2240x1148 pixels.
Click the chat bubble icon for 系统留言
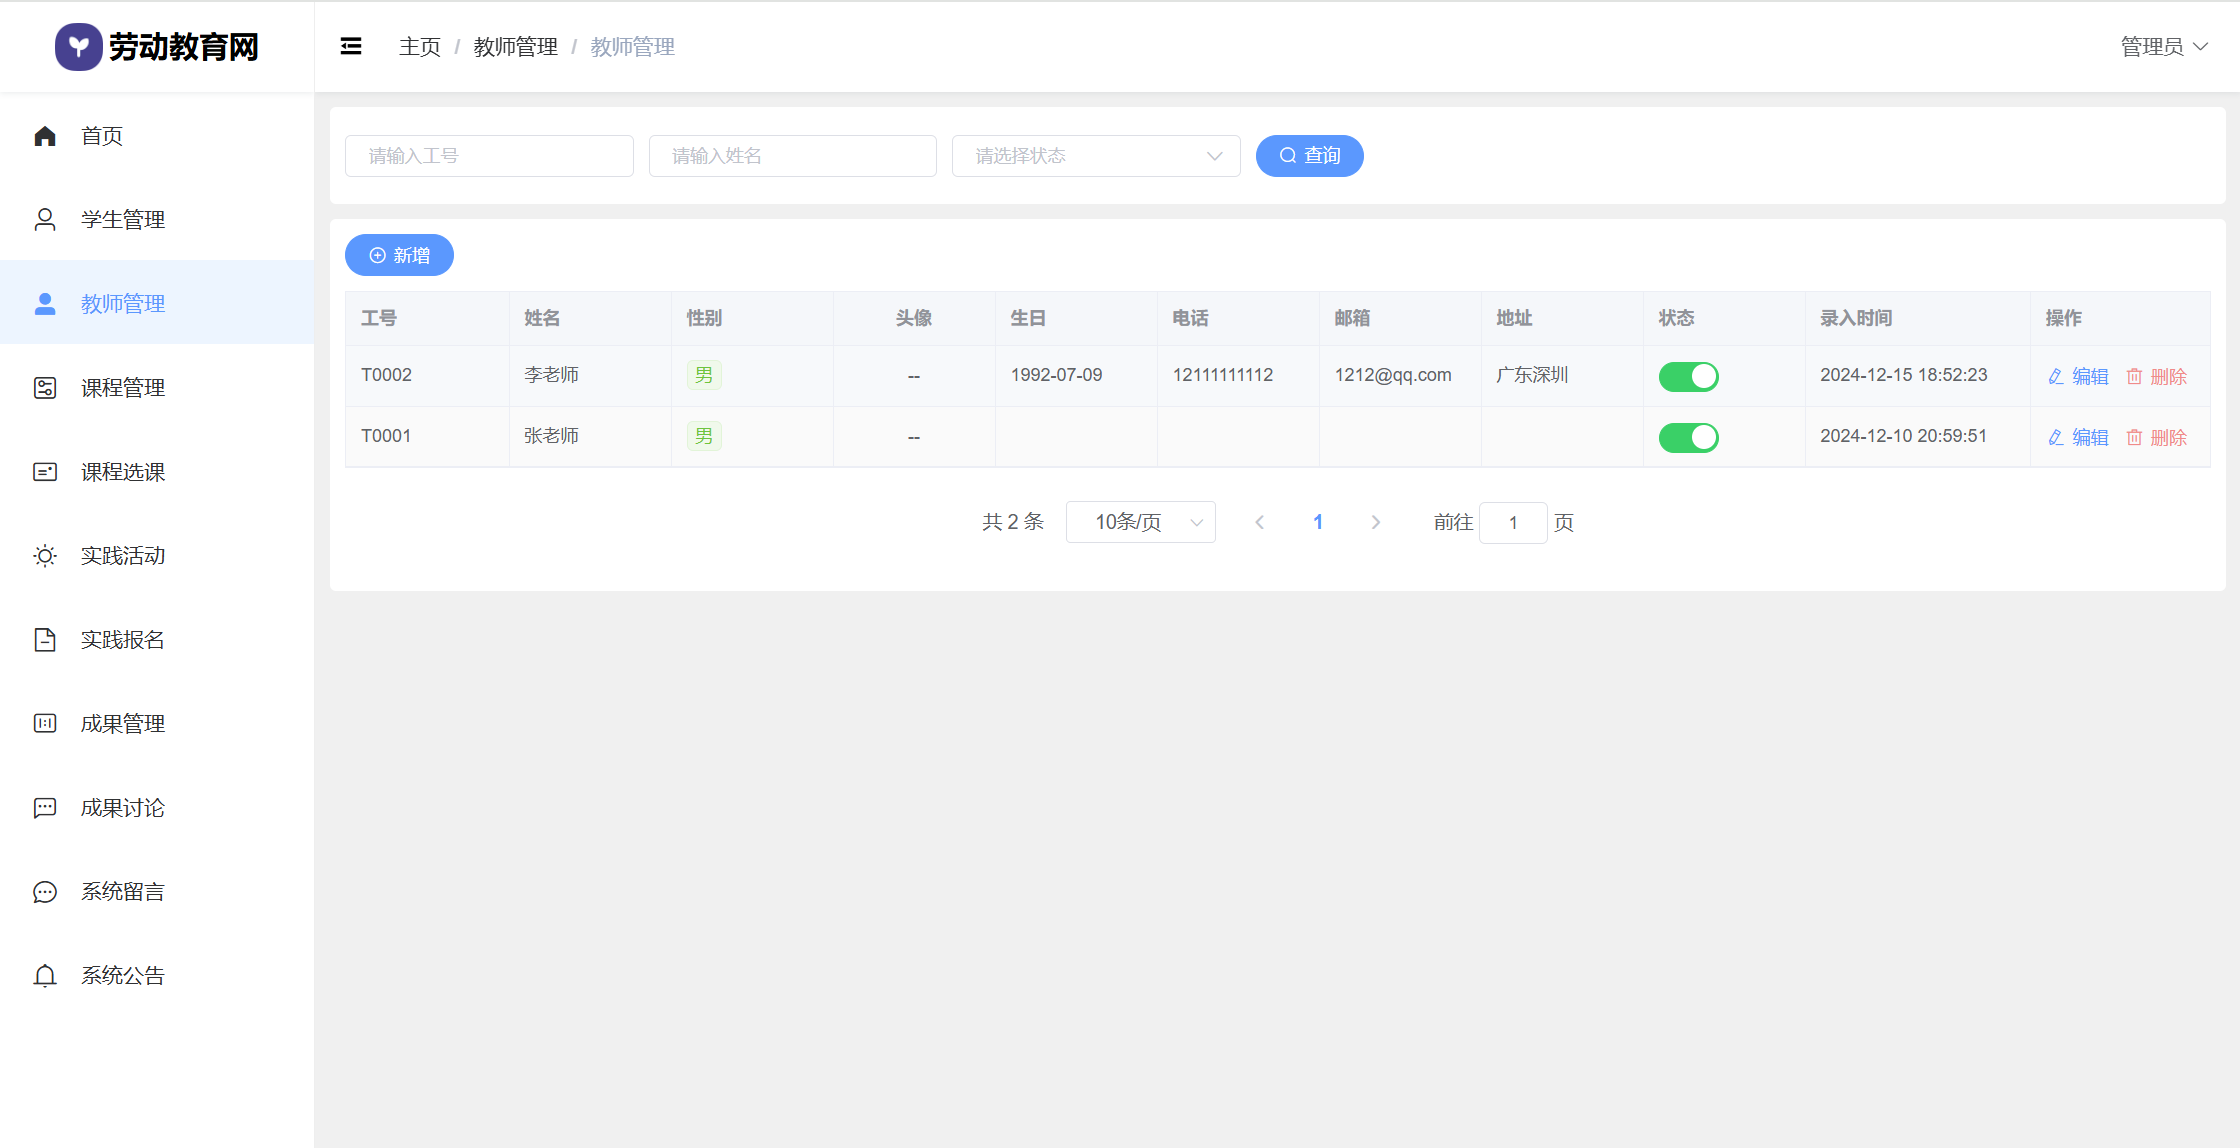click(x=45, y=892)
